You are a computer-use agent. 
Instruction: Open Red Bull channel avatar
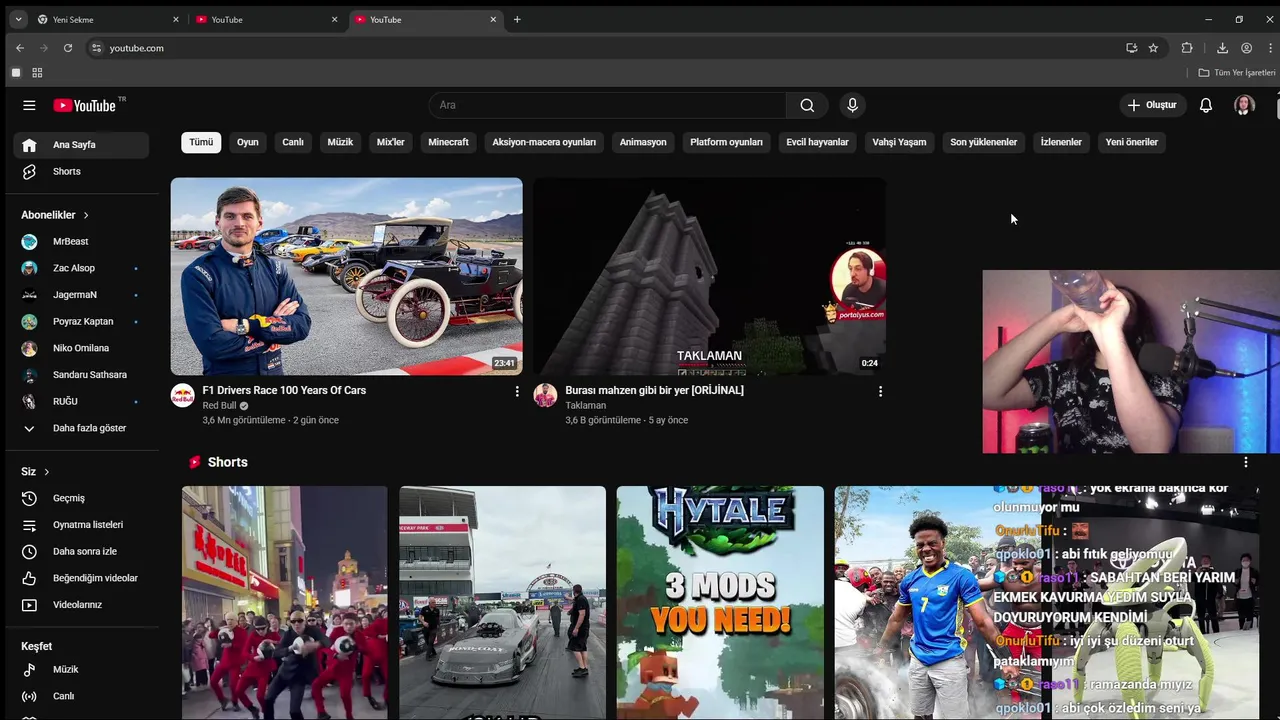tap(182, 395)
